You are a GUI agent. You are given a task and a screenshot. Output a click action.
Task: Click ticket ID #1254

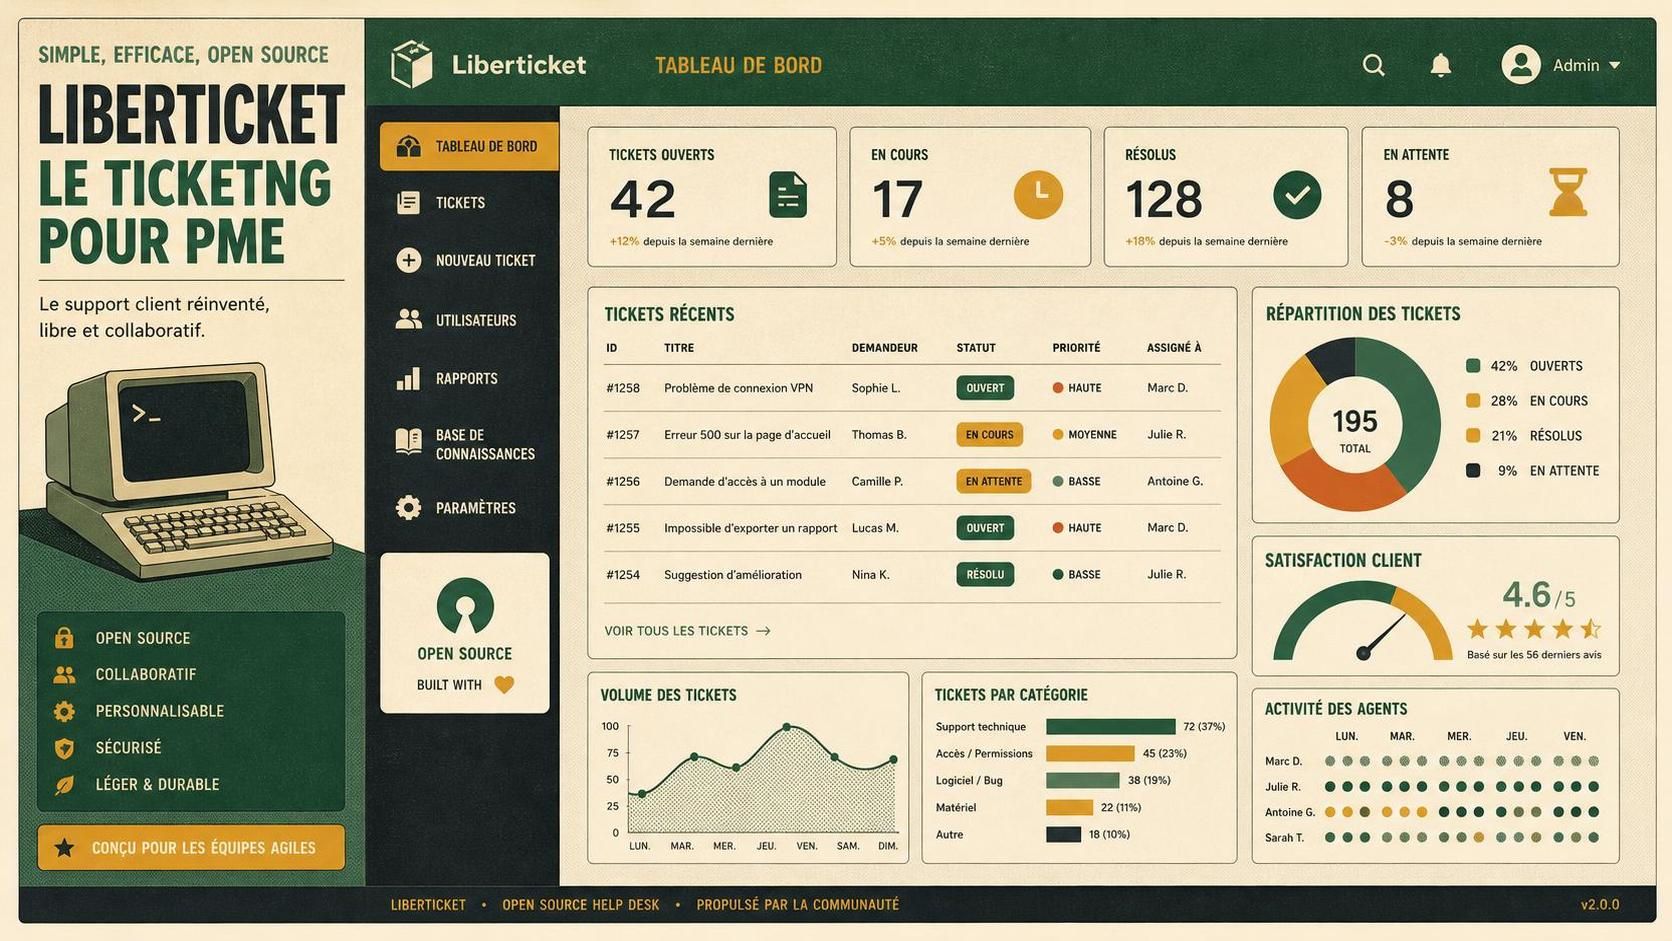click(623, 575)
